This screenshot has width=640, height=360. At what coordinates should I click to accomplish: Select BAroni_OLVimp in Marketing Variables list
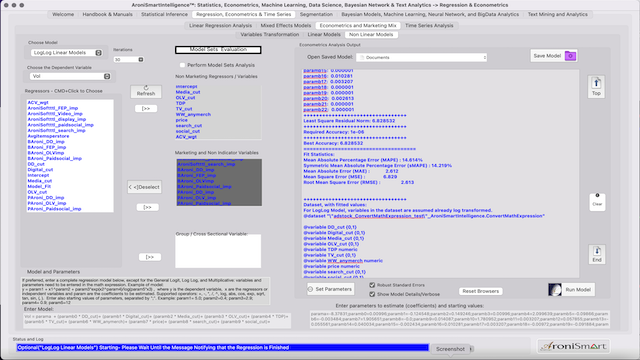[x=196, y=180]
